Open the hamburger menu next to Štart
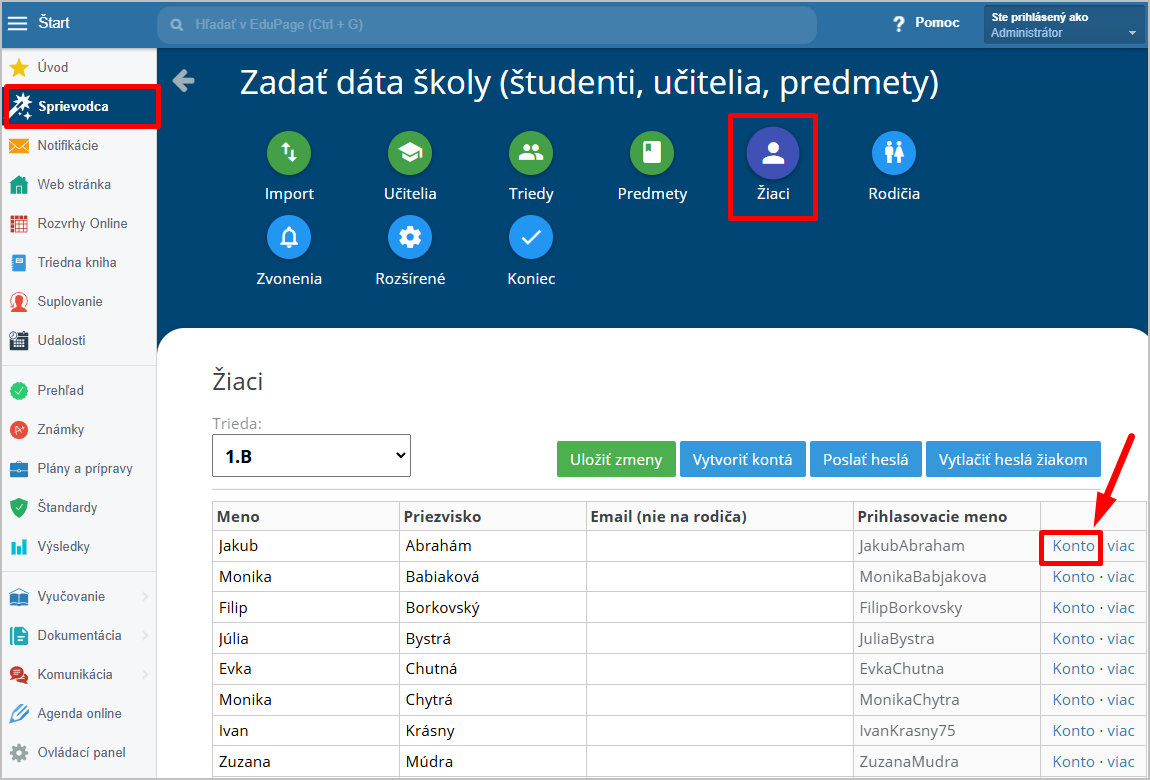Viewport: 1150px width, 780px height. (18, 23)
